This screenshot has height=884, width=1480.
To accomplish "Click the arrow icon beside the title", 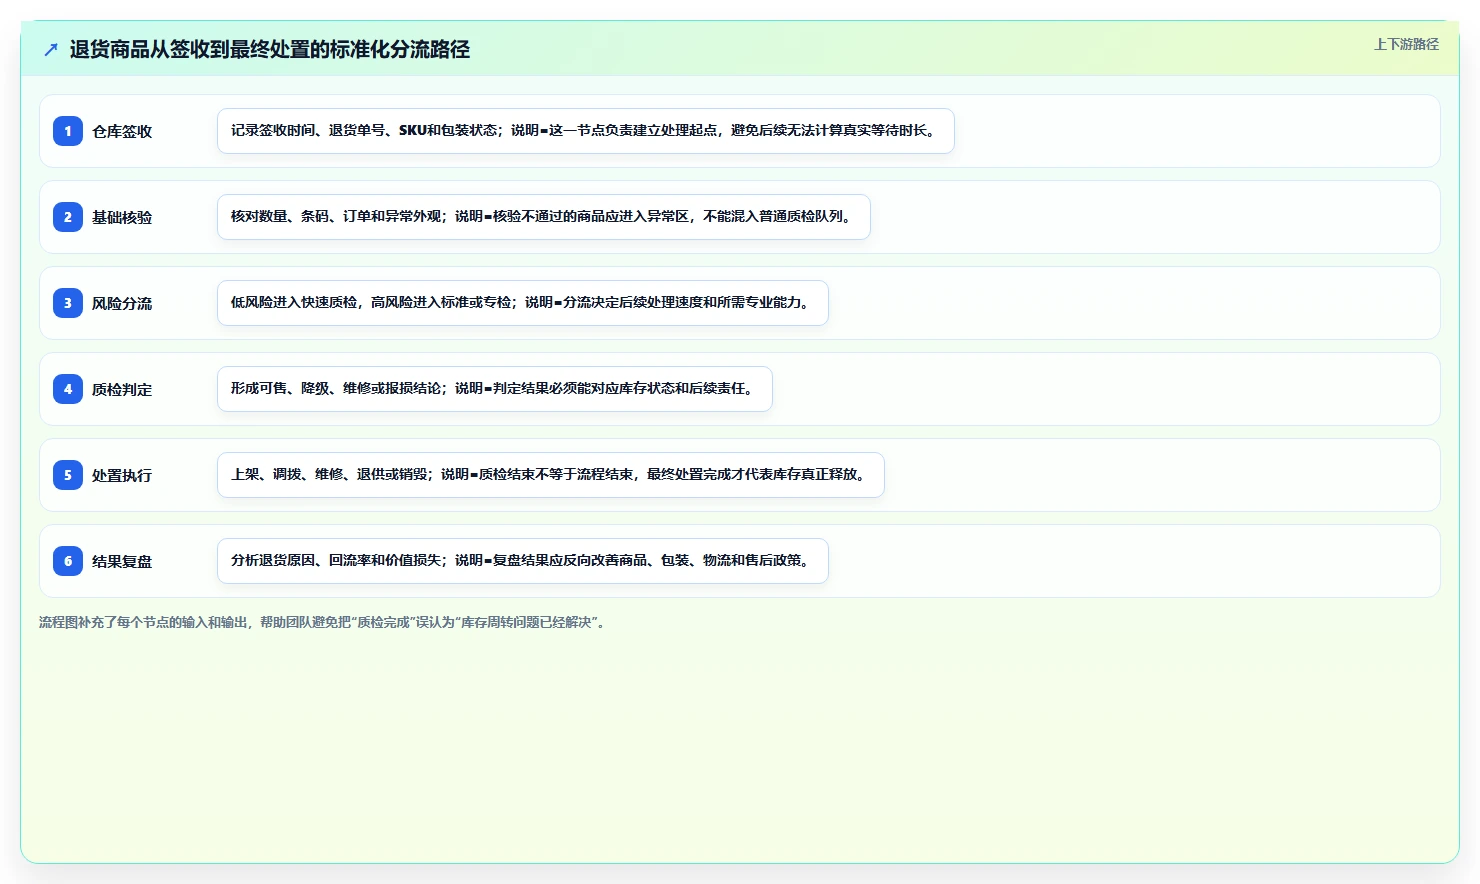I will 51,49.
